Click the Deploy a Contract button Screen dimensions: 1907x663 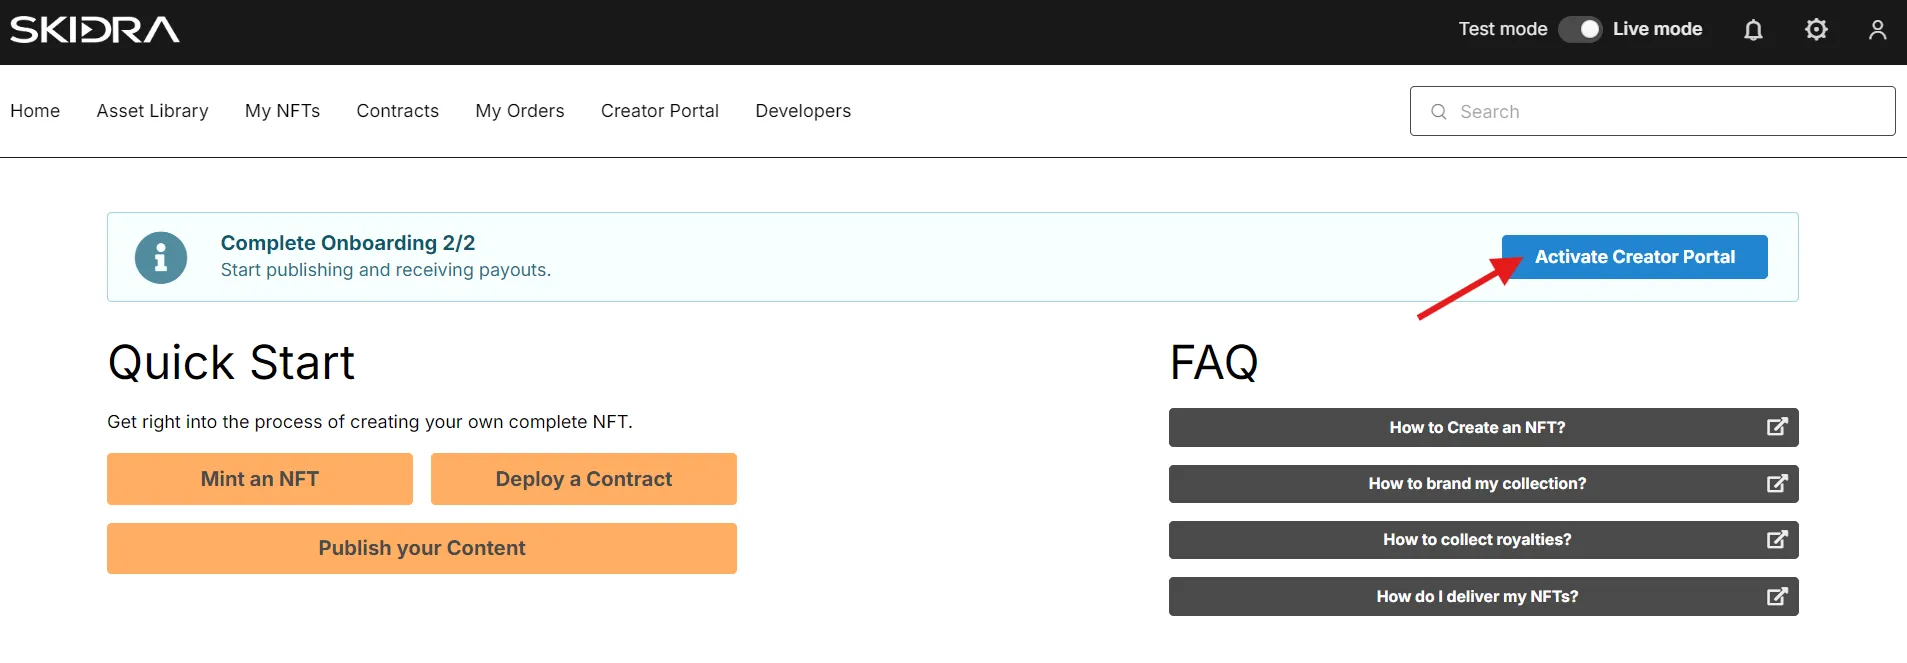coord(584,479)
